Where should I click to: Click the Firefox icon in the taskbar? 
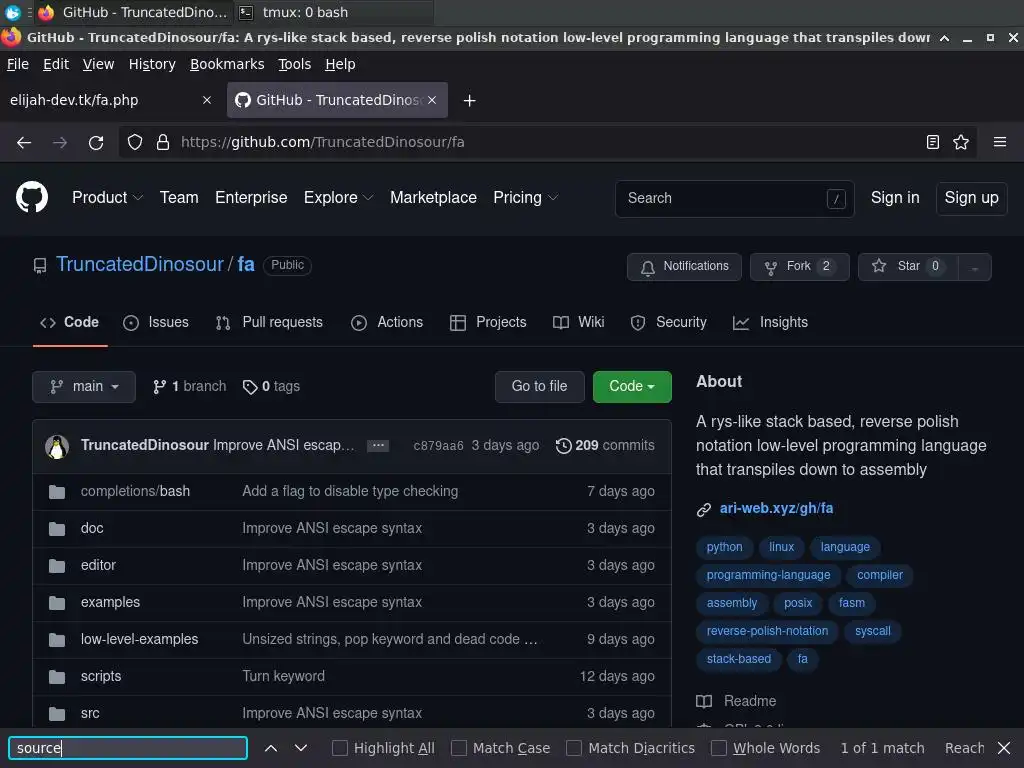point(46,12)
